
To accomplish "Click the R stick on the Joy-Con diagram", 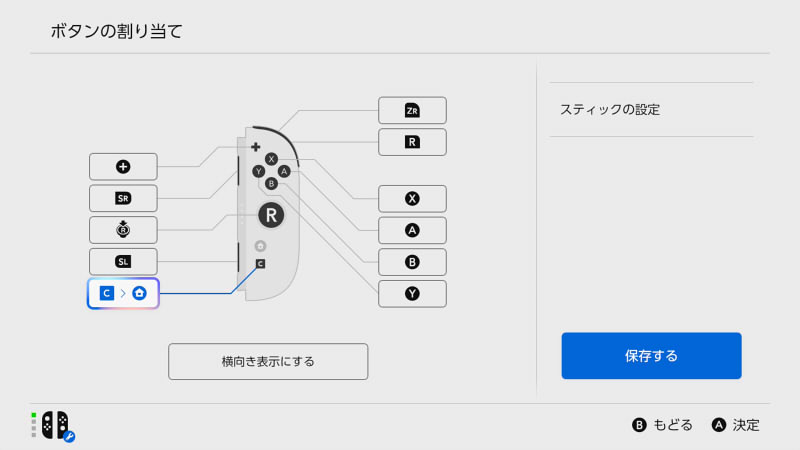I will 271,215.
